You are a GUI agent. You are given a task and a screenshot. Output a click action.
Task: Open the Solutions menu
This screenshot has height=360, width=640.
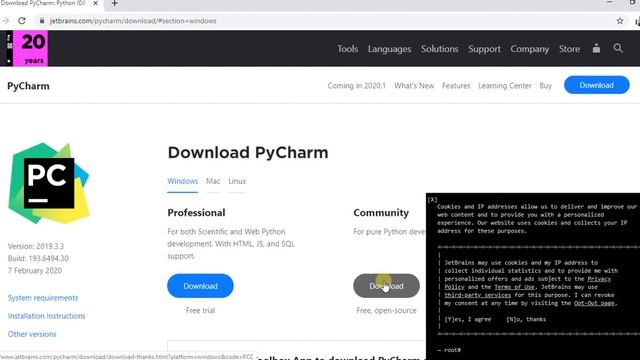point(440,49)
